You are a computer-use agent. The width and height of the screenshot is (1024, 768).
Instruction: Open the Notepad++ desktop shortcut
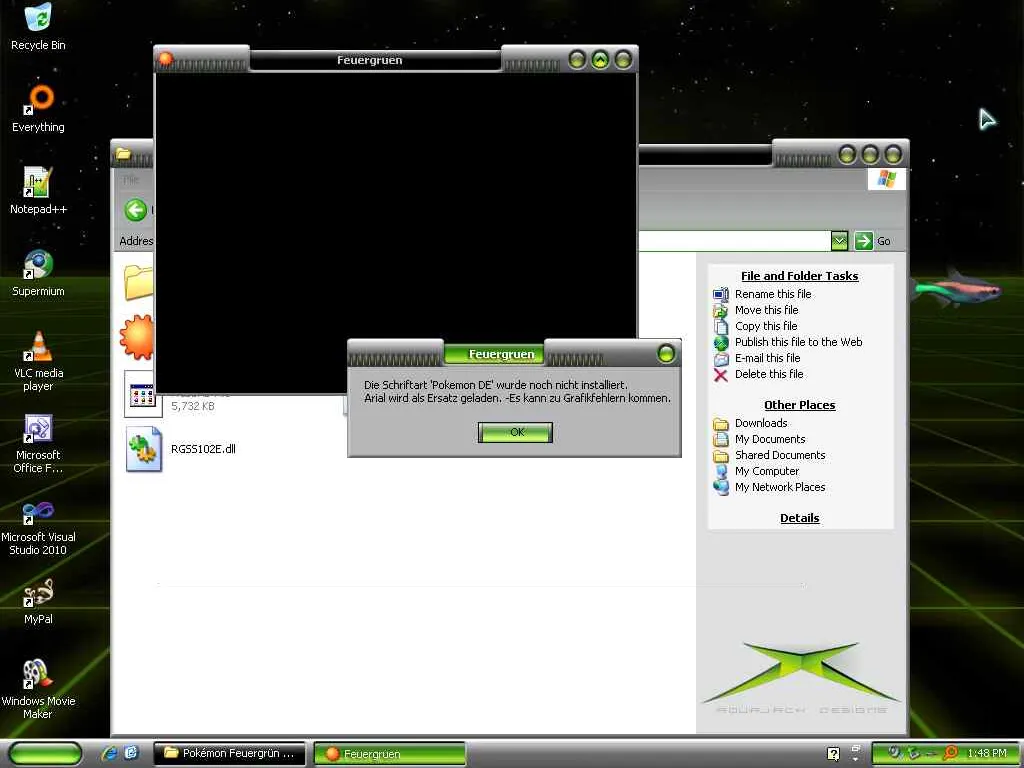pos(38,191)
